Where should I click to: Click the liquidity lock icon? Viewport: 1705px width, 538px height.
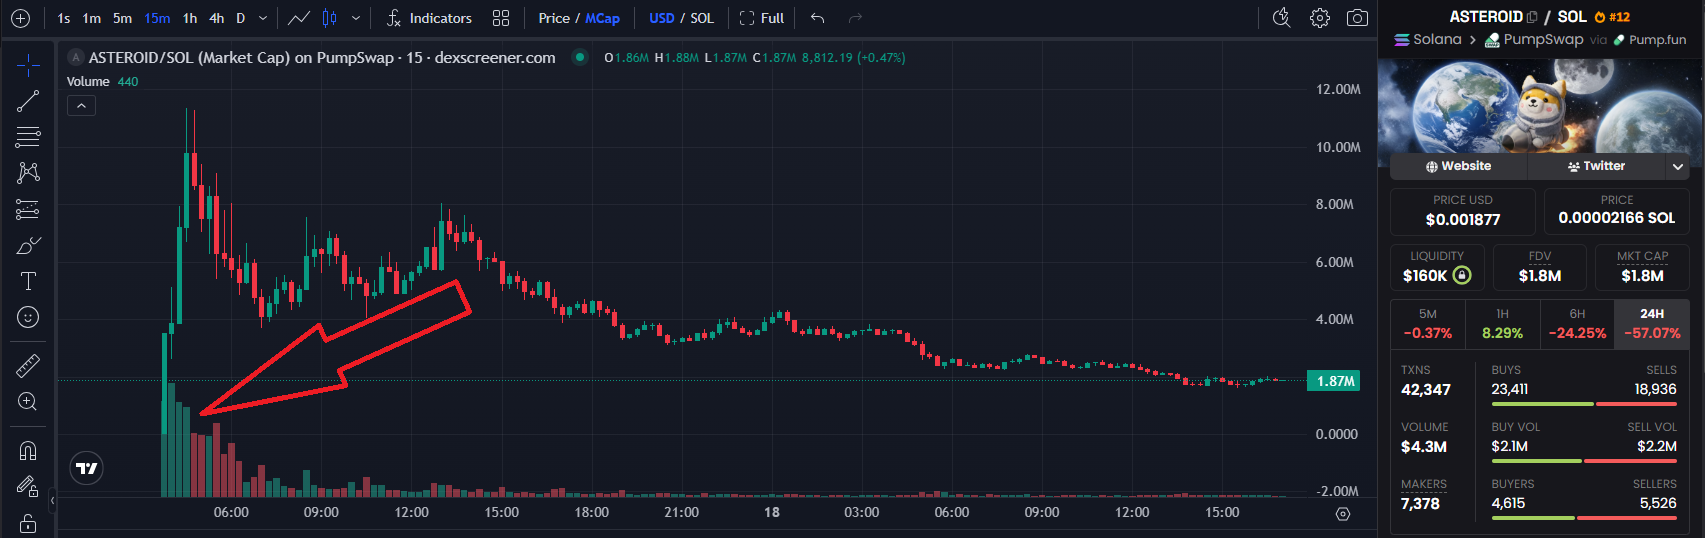point(1462,275)
